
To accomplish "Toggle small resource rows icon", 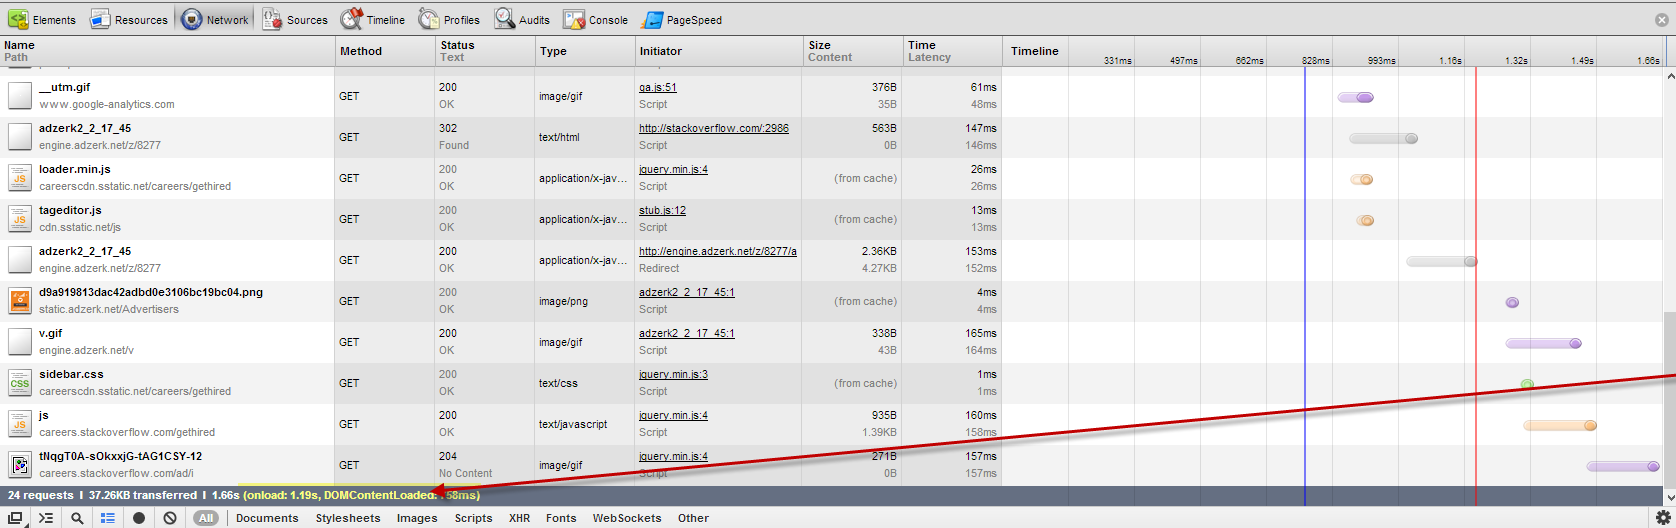I will coord(108,518).
